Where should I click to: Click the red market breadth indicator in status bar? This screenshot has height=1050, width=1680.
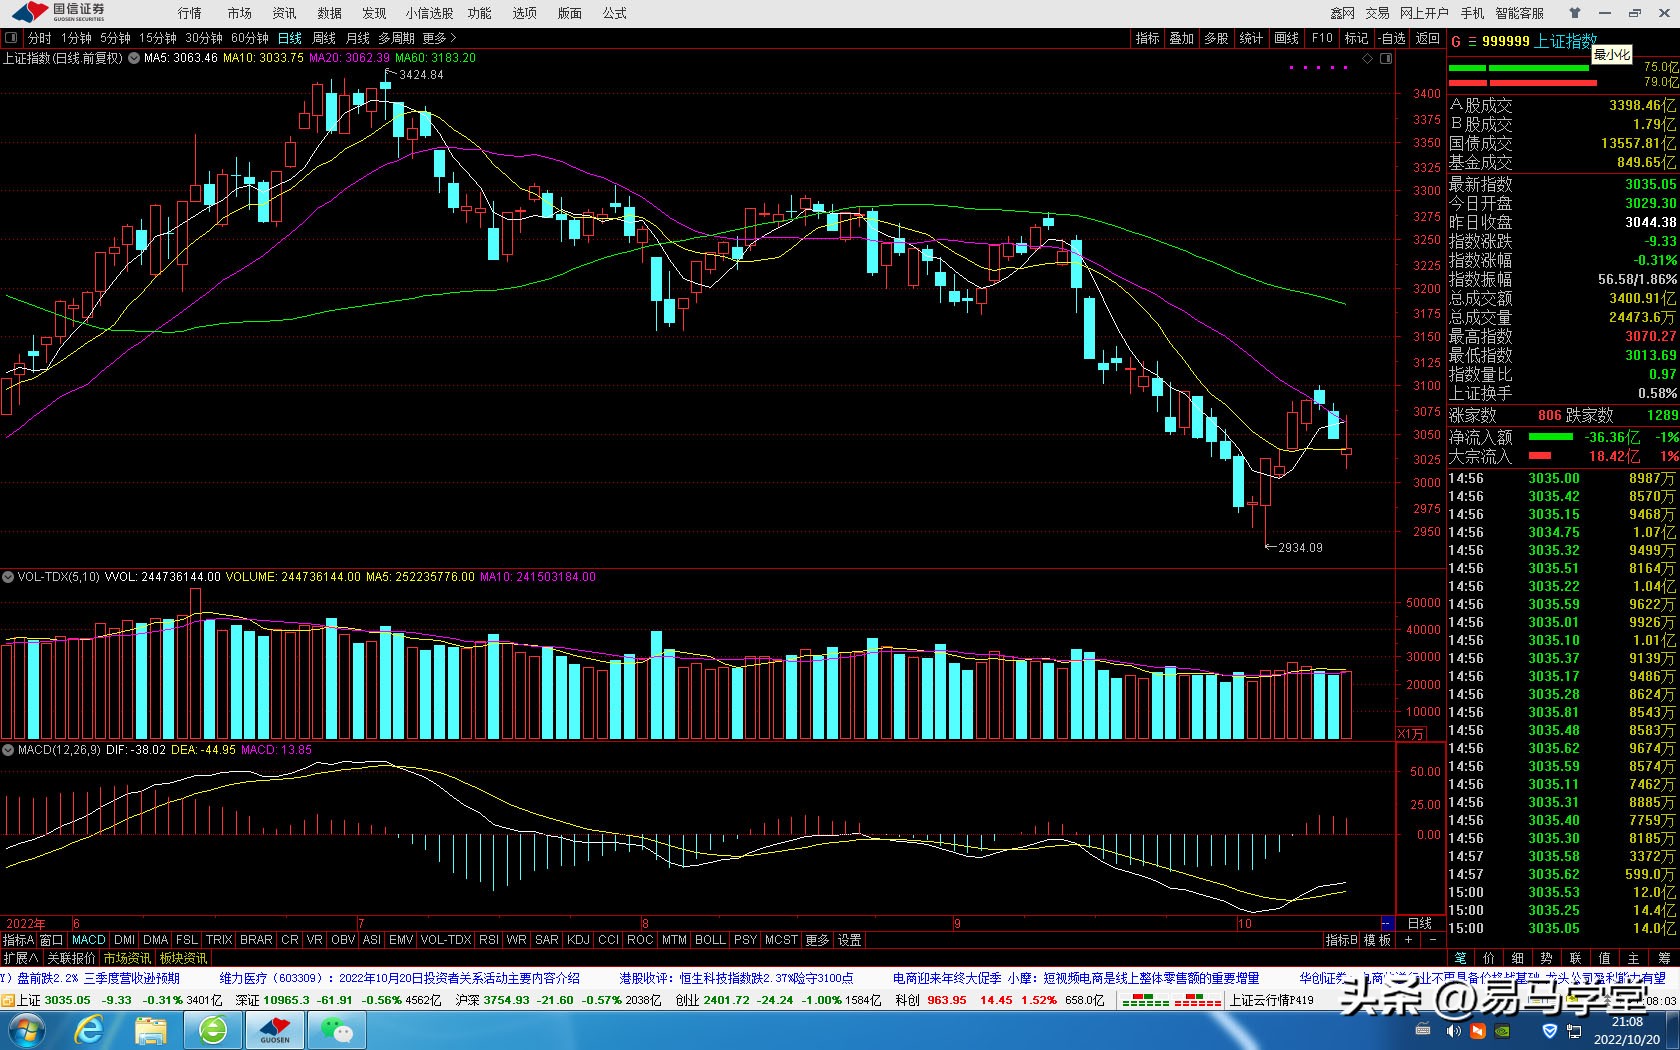pos(1198,1000)
